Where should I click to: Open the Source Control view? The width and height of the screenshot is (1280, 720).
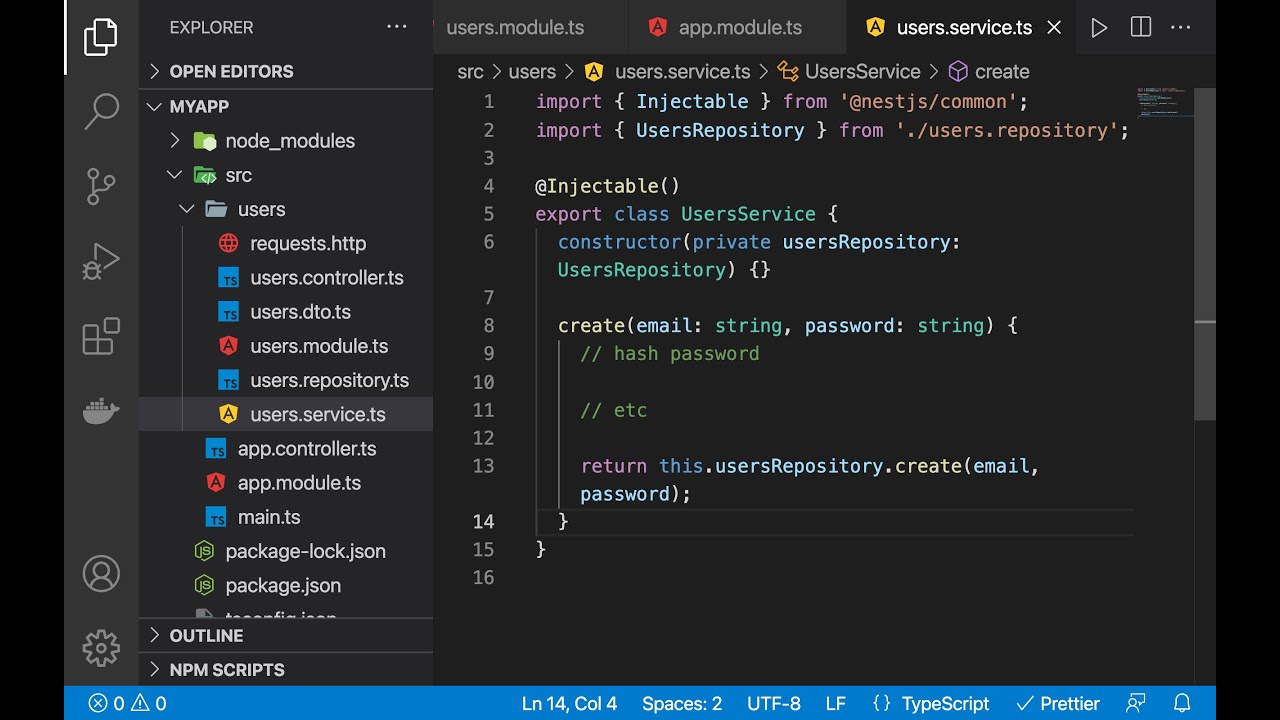coord(101,186)
